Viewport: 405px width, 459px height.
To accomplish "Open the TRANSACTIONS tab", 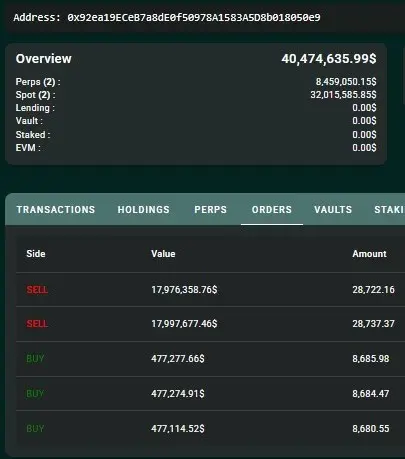I will tap(56, 209).
